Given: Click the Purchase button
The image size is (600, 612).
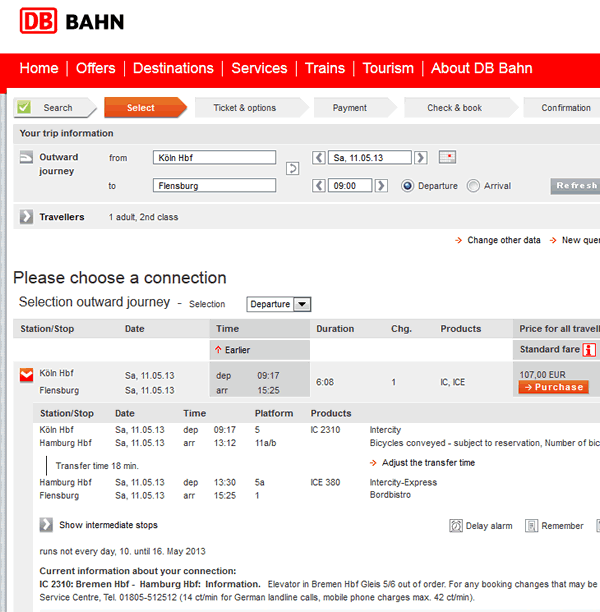Looking at the screenshot, I should [x=553, y=387].
